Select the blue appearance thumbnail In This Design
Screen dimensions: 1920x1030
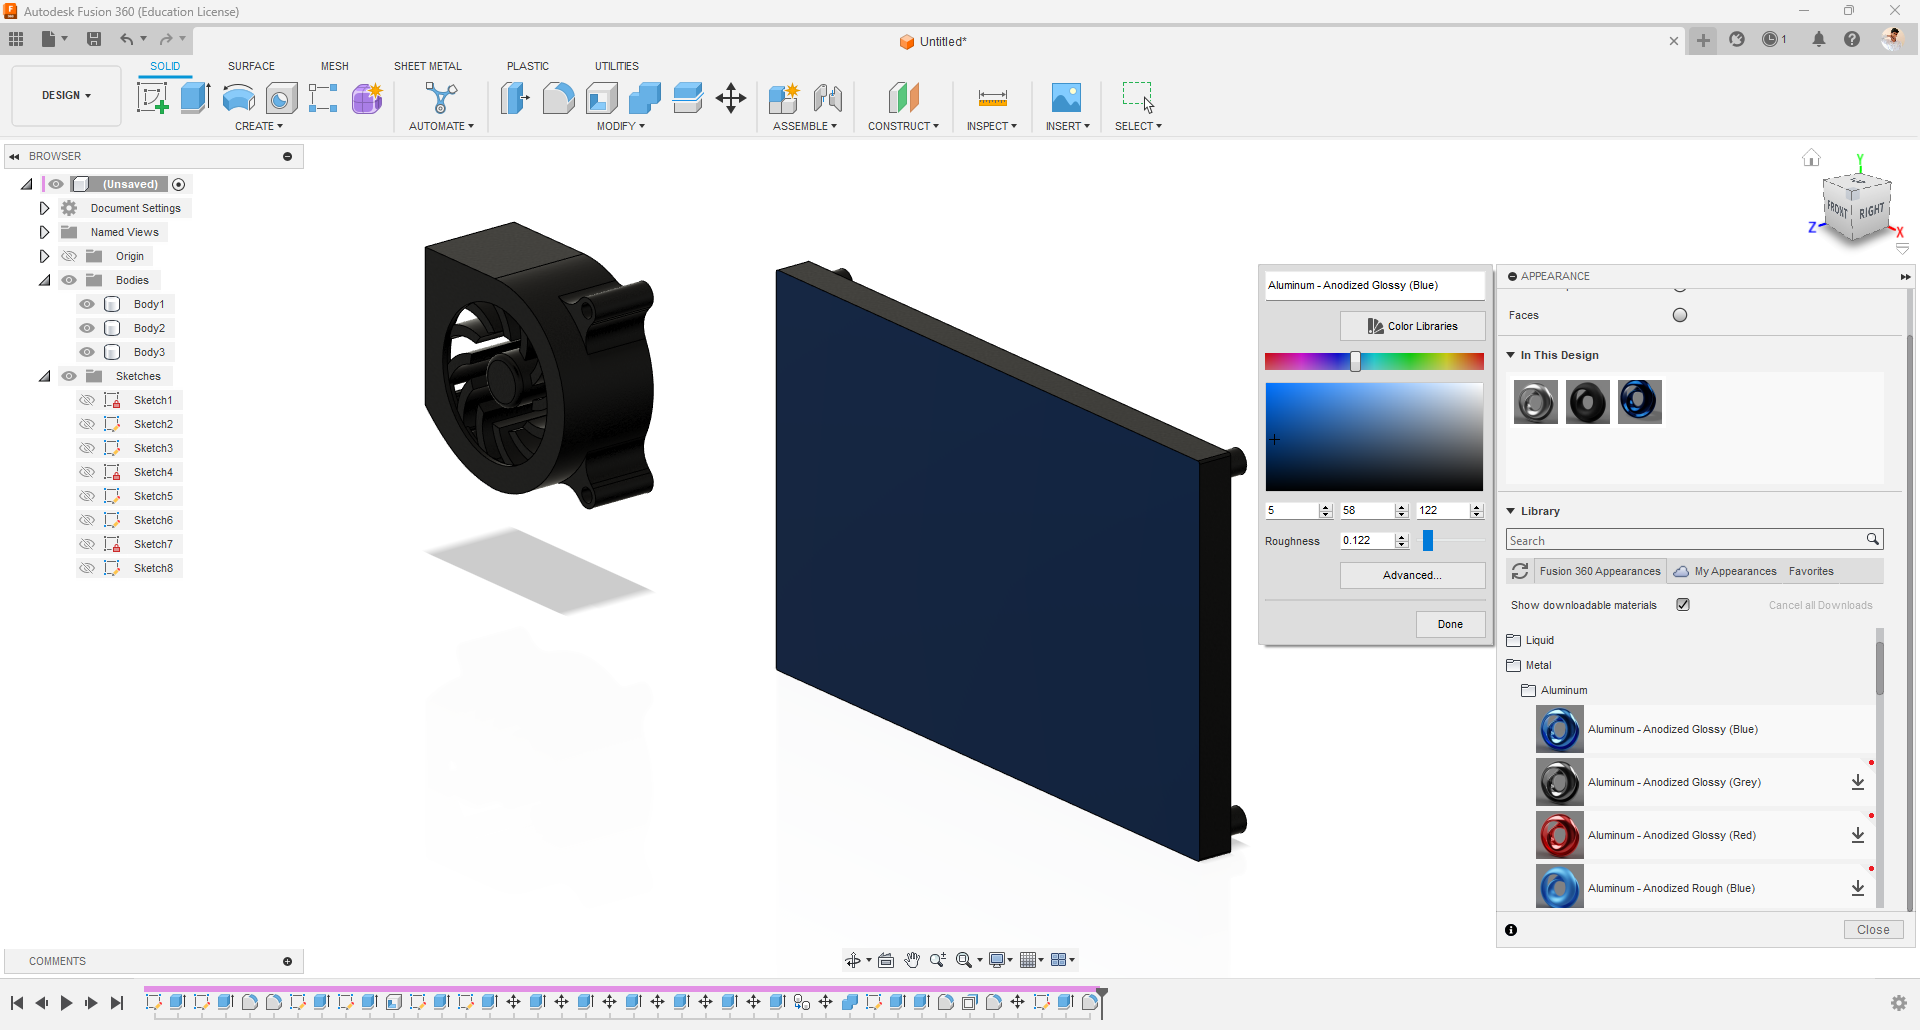tap(1639, 402)
